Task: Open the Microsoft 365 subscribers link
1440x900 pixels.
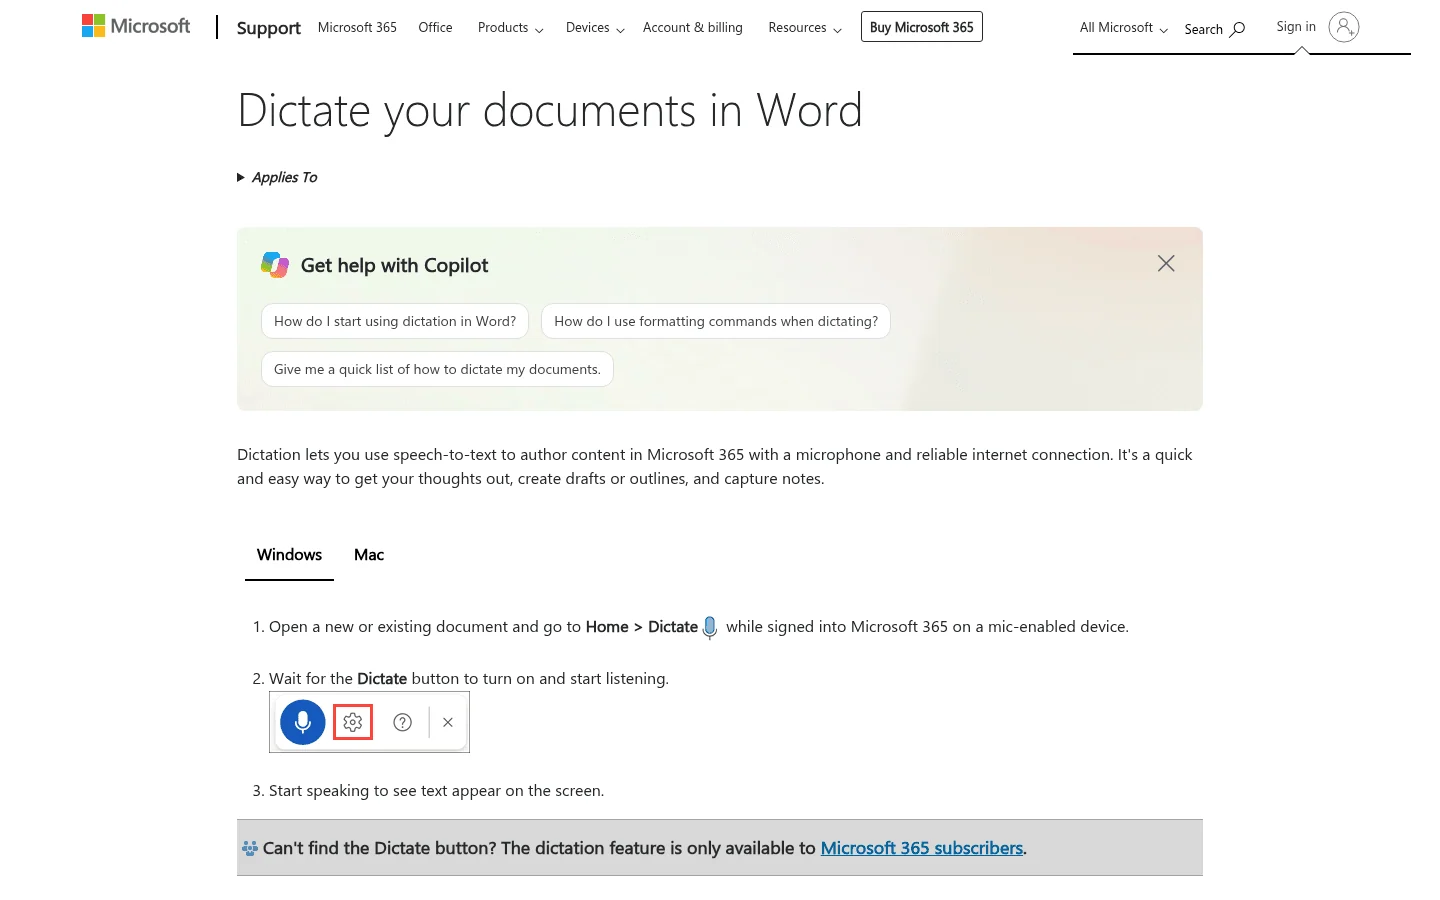Action: click(922, 848)
